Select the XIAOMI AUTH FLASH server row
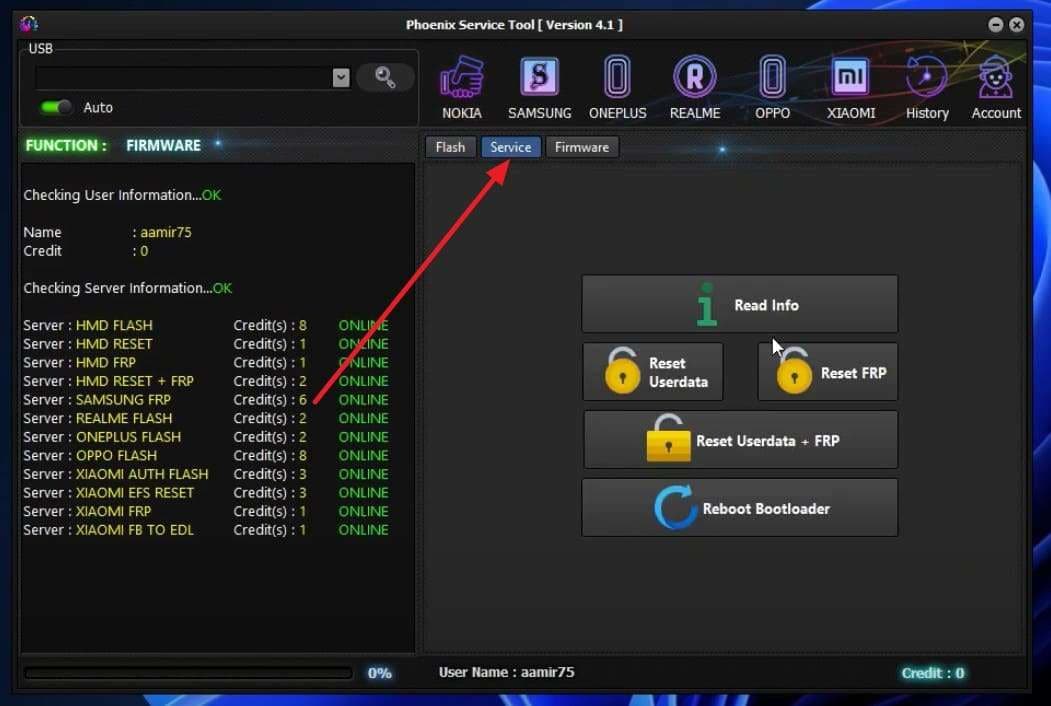The image size is (1051, 706). click(206, 474)
